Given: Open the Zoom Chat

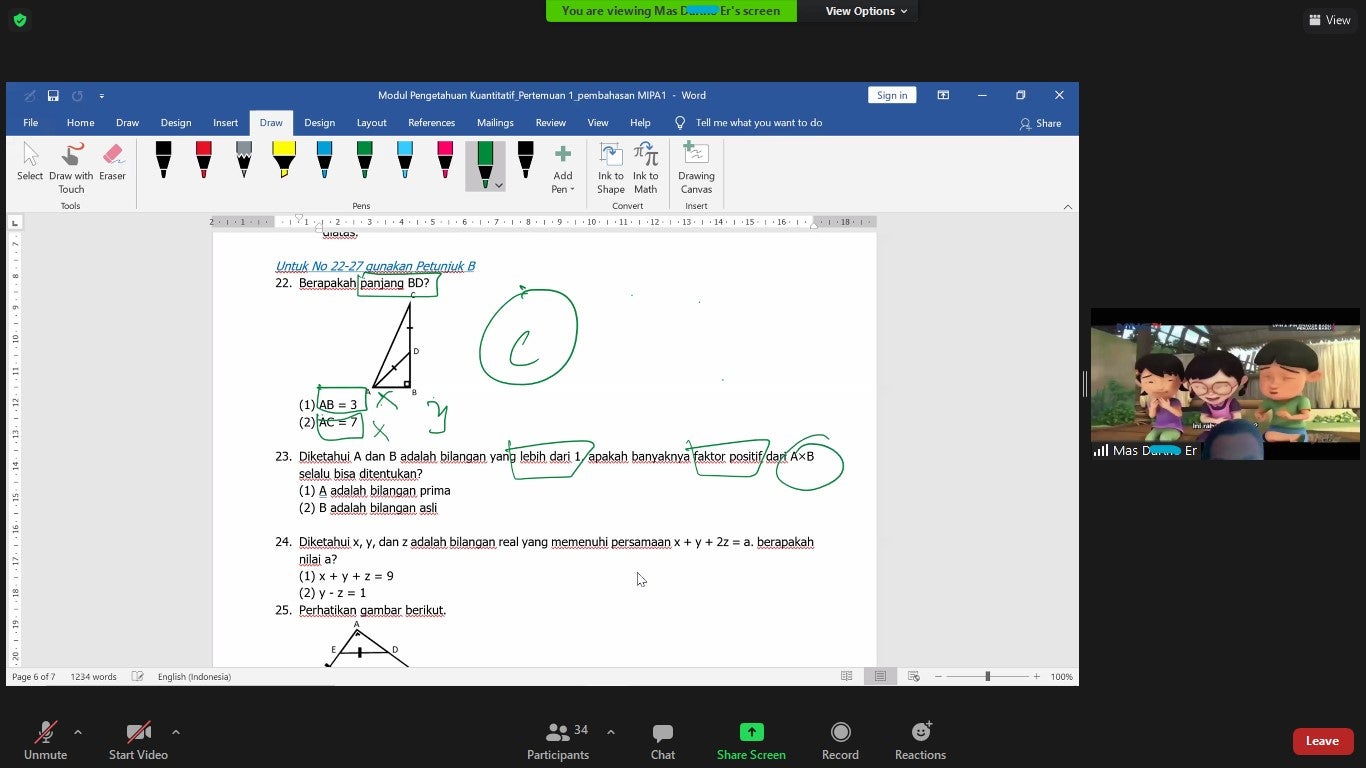Looking at the screenshot, I should (662, 741).
